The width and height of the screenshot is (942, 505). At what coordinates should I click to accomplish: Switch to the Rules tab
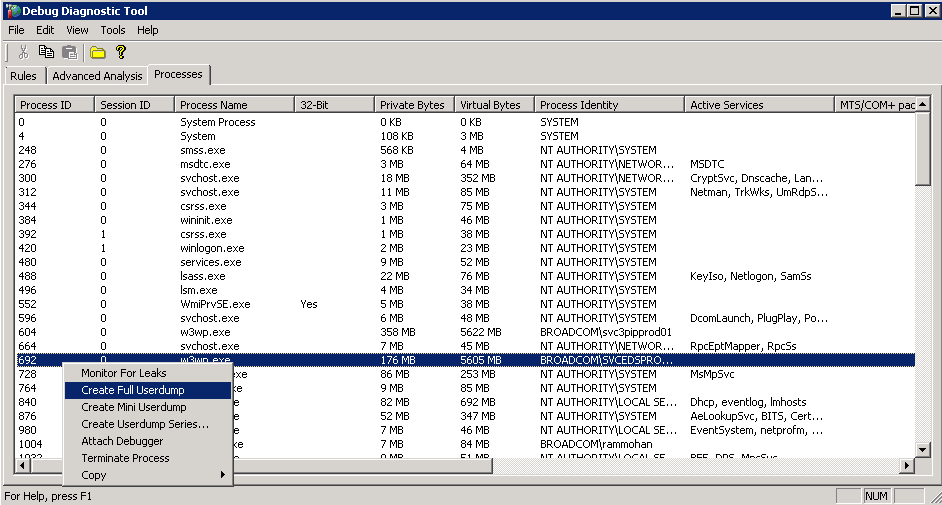pos(23,76)
